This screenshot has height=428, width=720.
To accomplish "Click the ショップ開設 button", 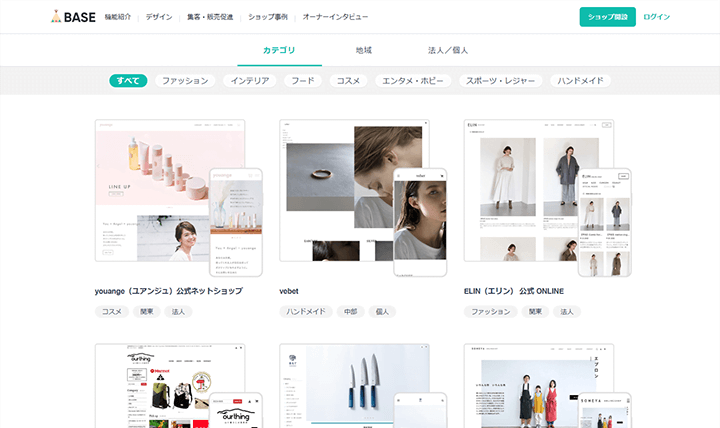I will coord(607,17).
